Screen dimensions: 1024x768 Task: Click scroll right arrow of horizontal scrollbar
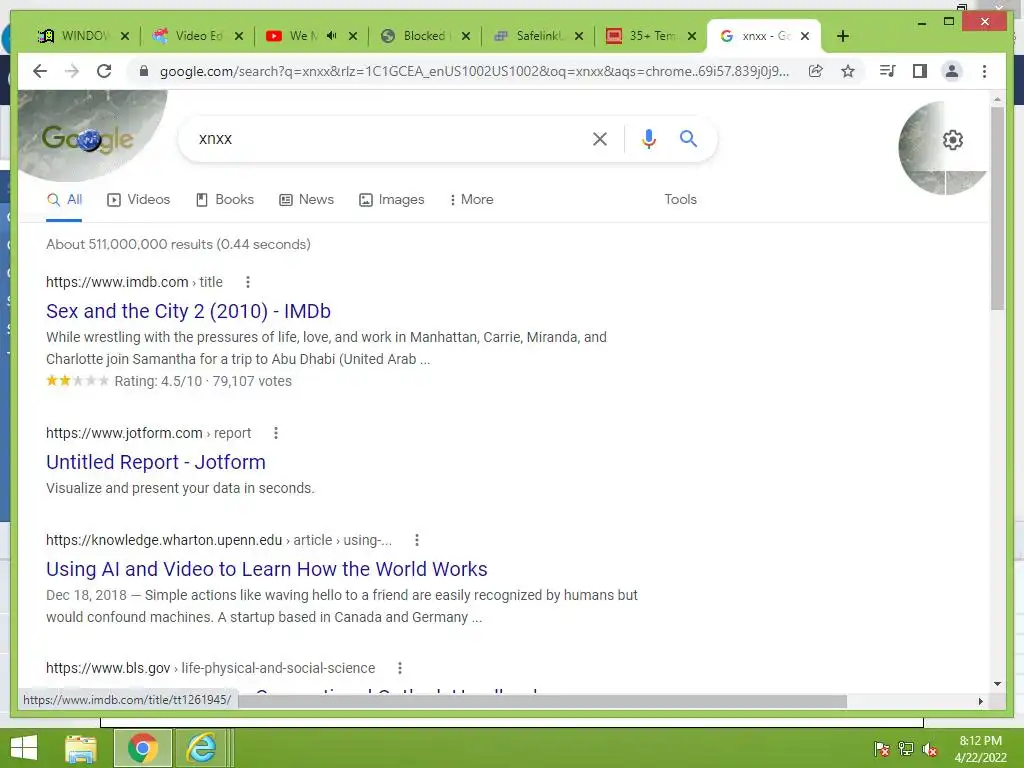pos(980,701)
